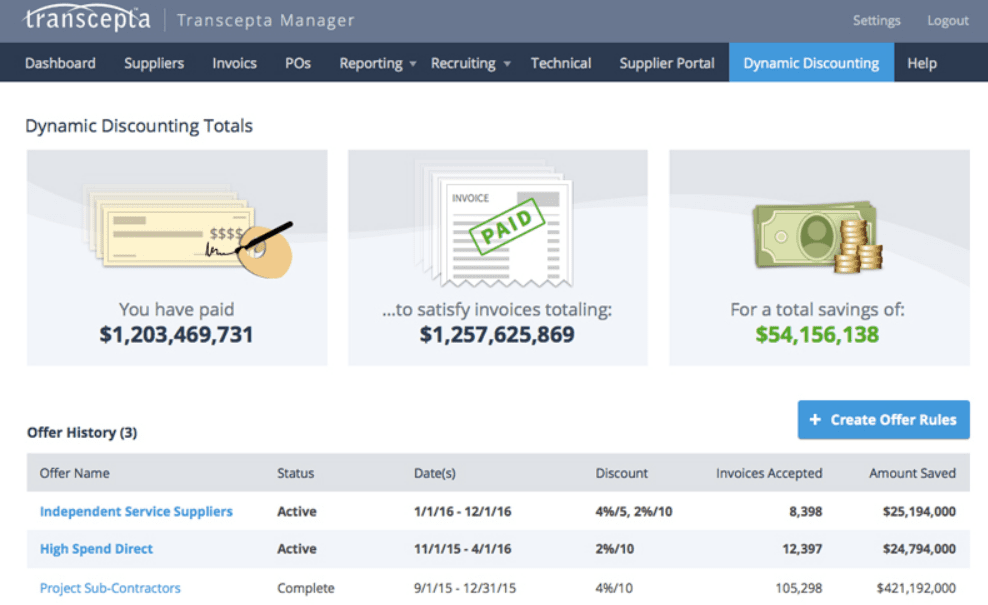Image resolution: width=988 pixels, height=605 pixels.
Task: Open the Independent Service Suppliers offer
Action: (136, 511)
